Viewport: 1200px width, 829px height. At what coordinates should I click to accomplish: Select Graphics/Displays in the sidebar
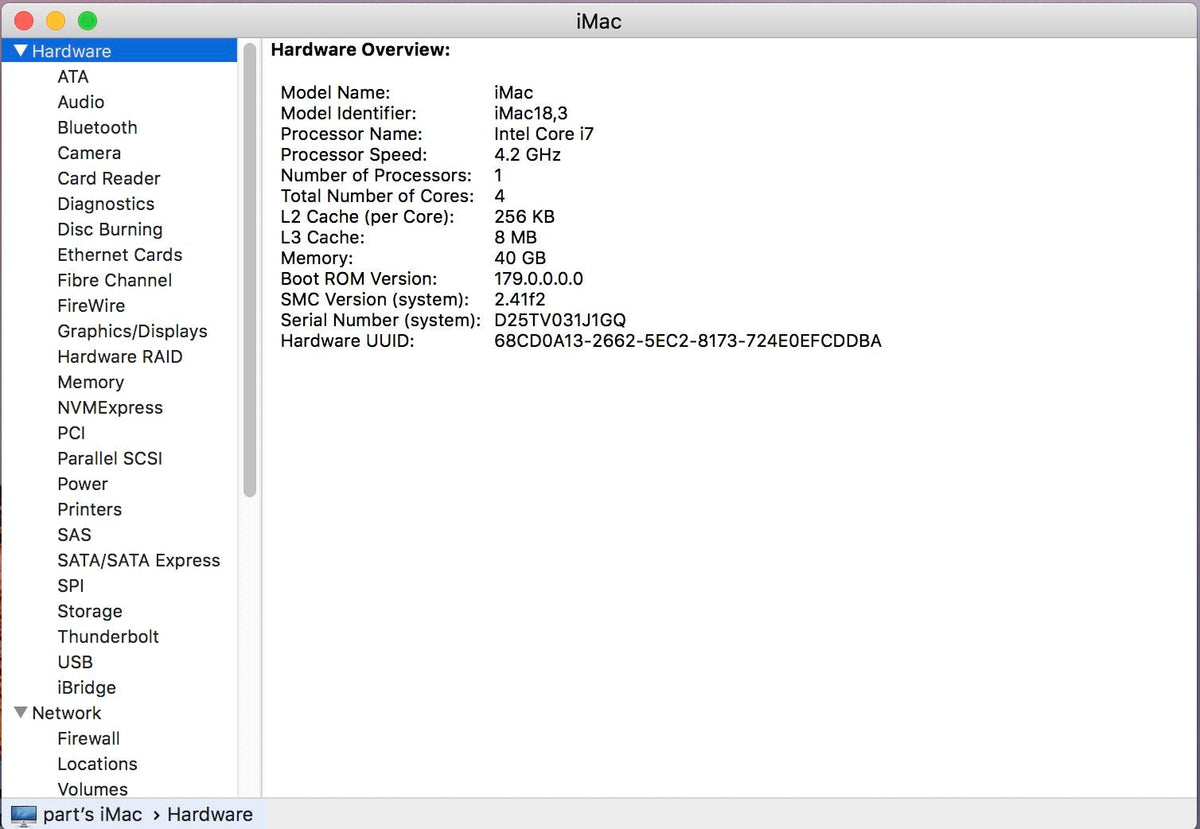(x=132, y=331)
